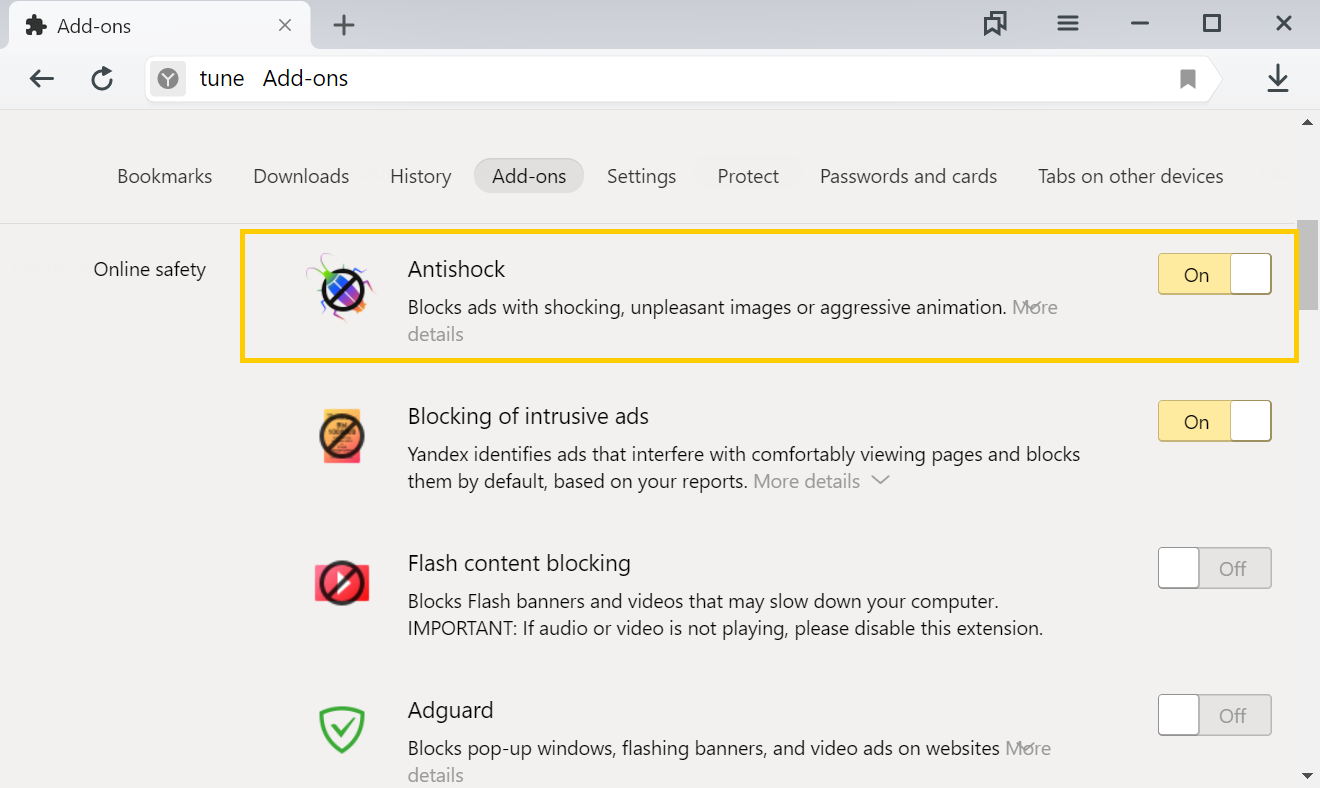Enable the Flash content blocking toggle

(x=1214, y=568)
